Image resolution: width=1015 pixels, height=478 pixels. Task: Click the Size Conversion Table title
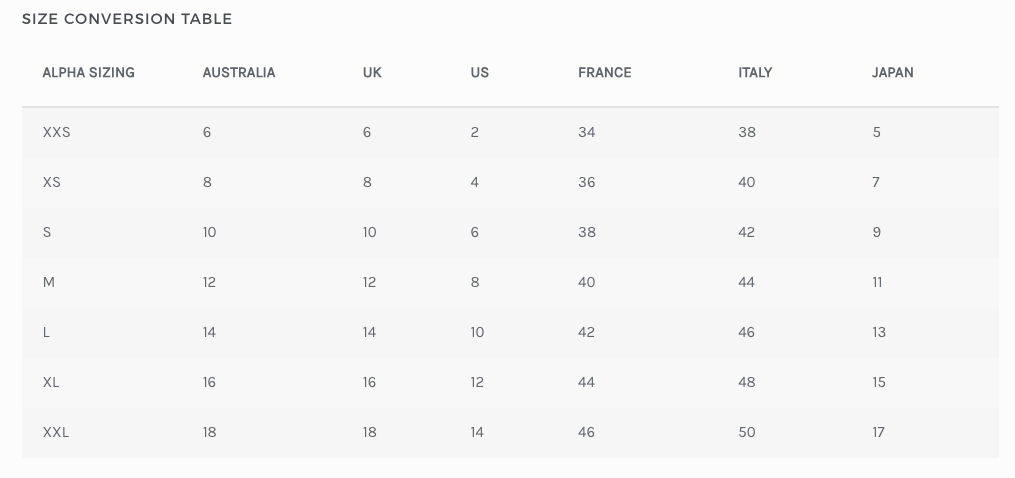coord(127,19)
